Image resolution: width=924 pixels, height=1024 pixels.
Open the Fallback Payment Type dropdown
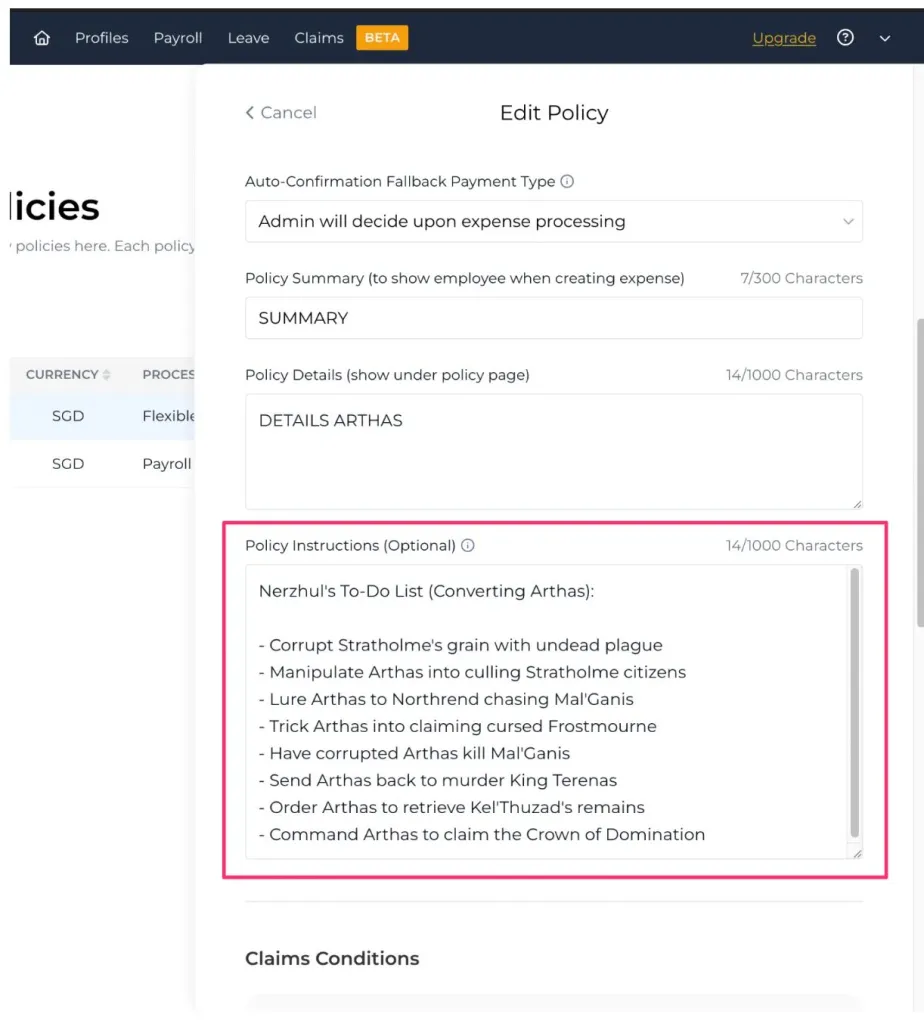553,221
